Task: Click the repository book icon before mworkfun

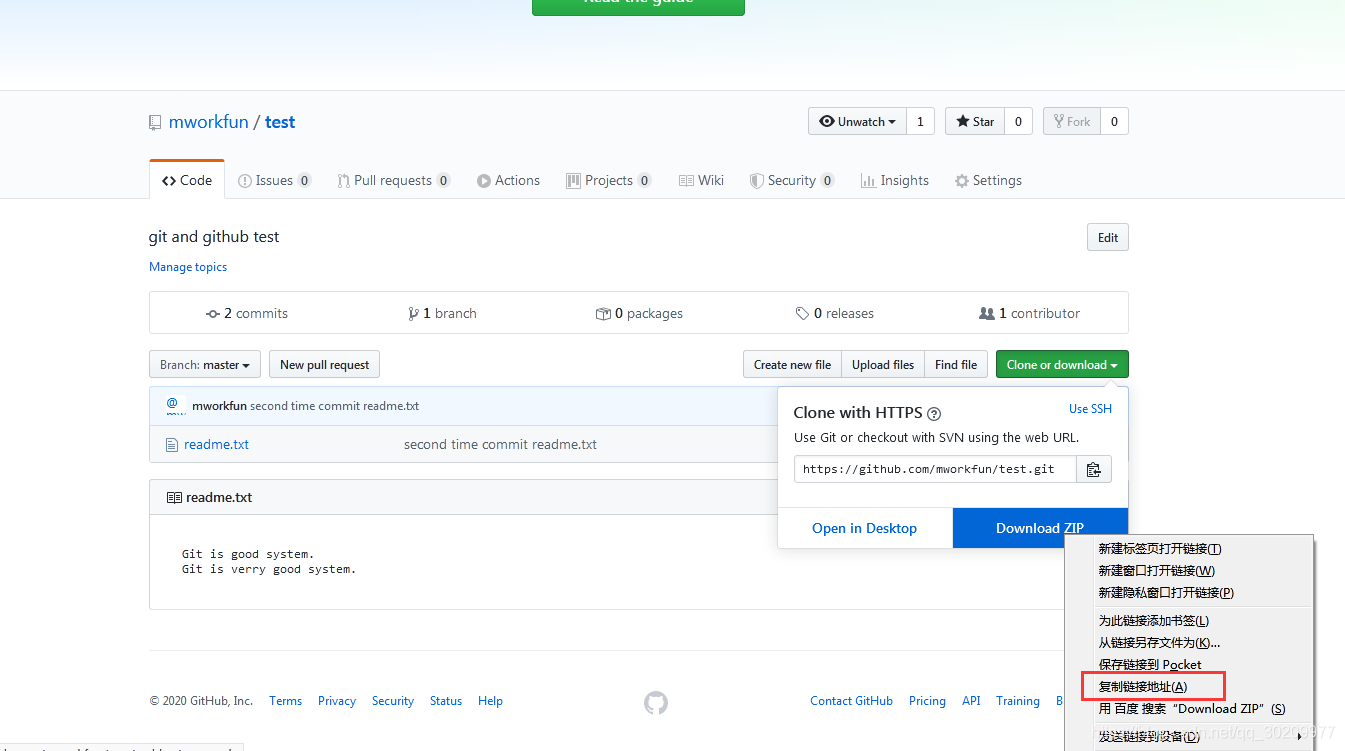Action: pos(155,123)
